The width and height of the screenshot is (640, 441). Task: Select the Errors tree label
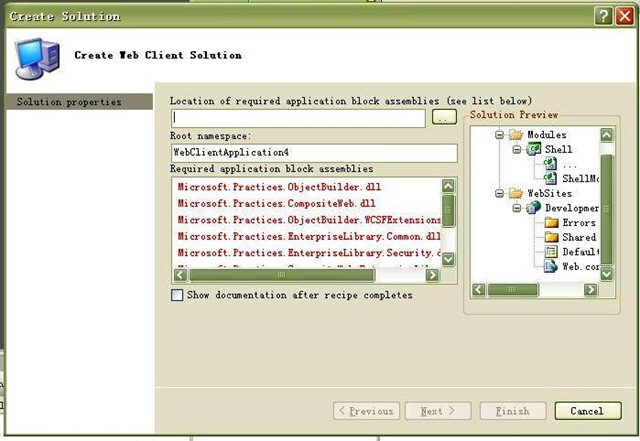[579, 223]
